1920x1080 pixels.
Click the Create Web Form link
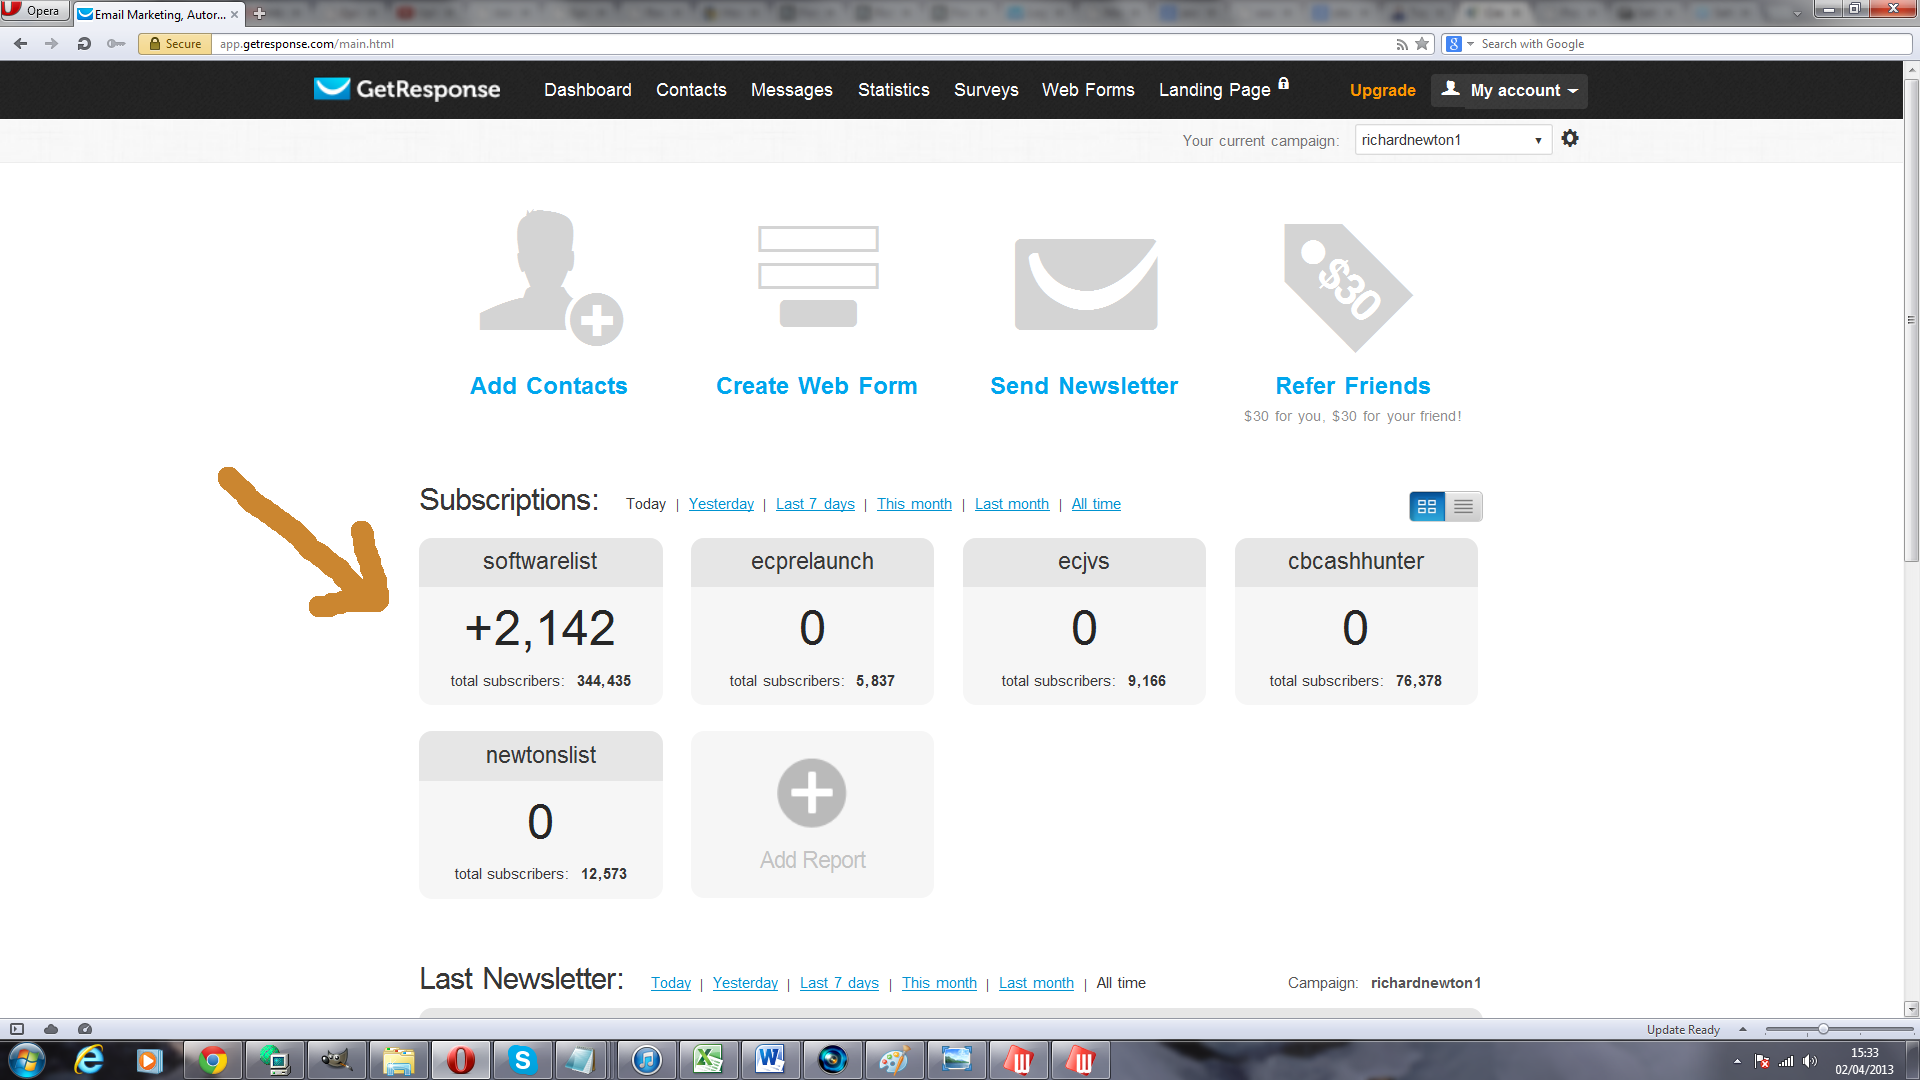point(817,386)
